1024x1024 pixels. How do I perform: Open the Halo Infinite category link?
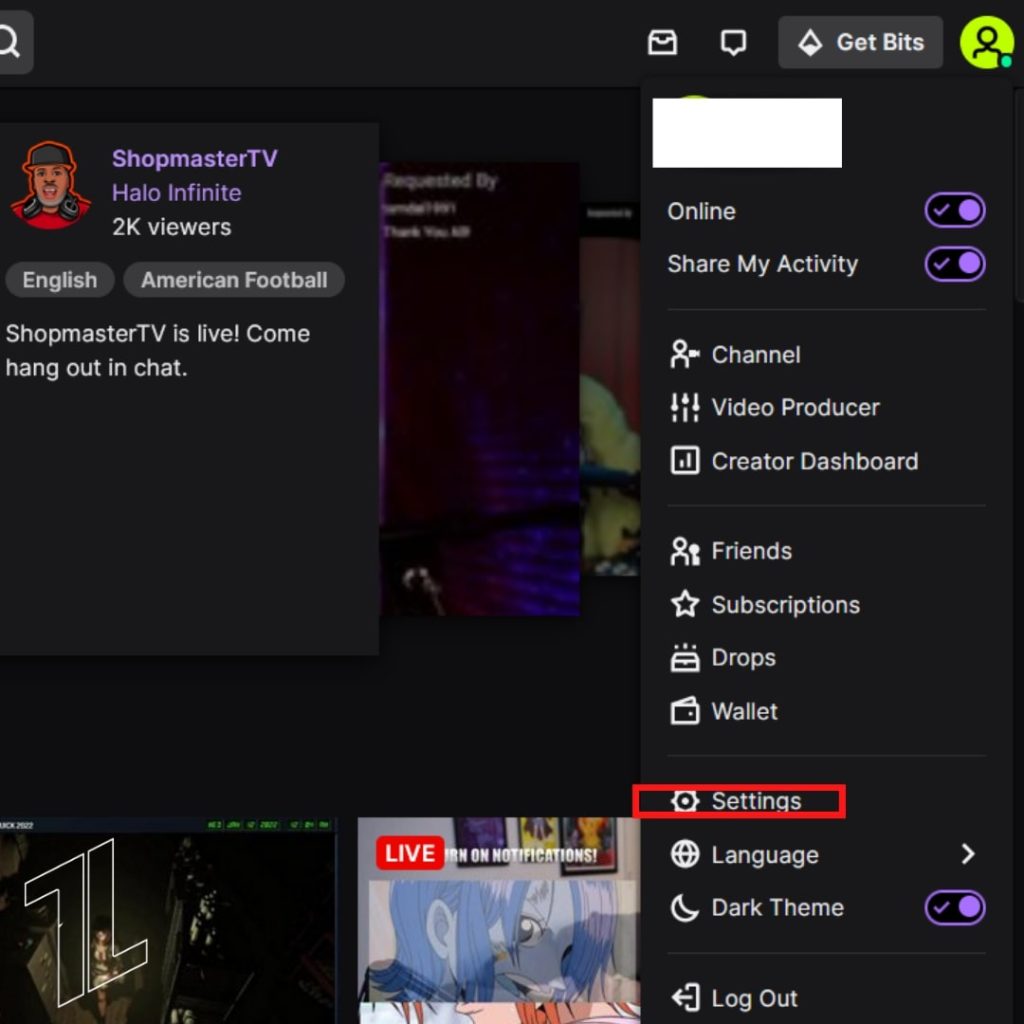point(176,193)
